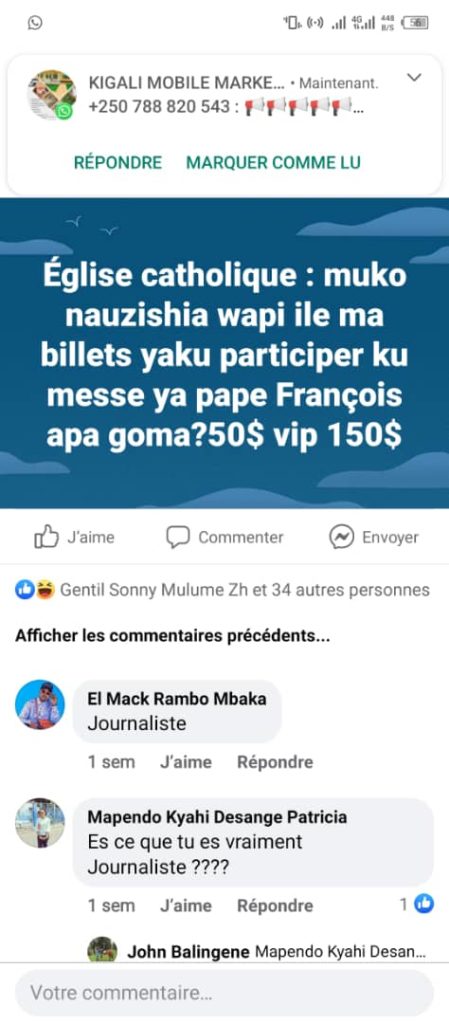The height and width of the screenshot is (1024, 449).
Task: Tap the Votre commentaire input field
Action: (224, 993)
